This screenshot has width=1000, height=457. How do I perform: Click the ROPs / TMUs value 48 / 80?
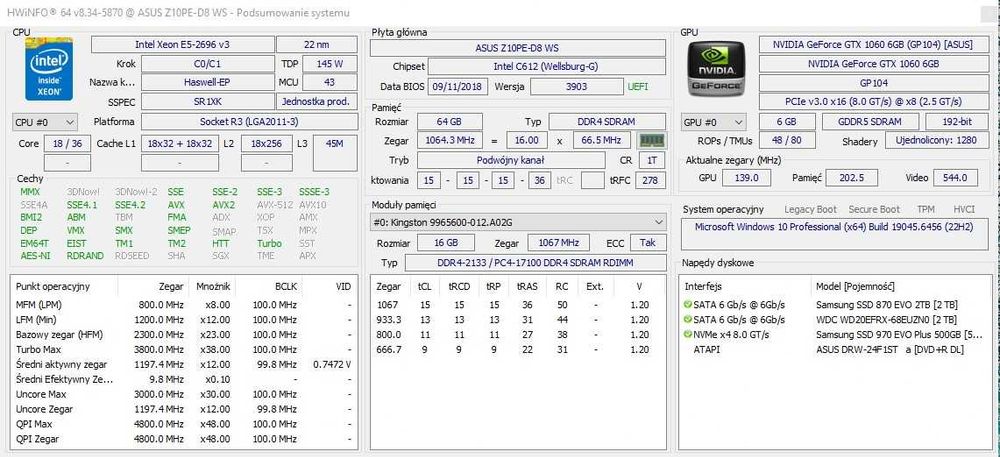point(787,141)
